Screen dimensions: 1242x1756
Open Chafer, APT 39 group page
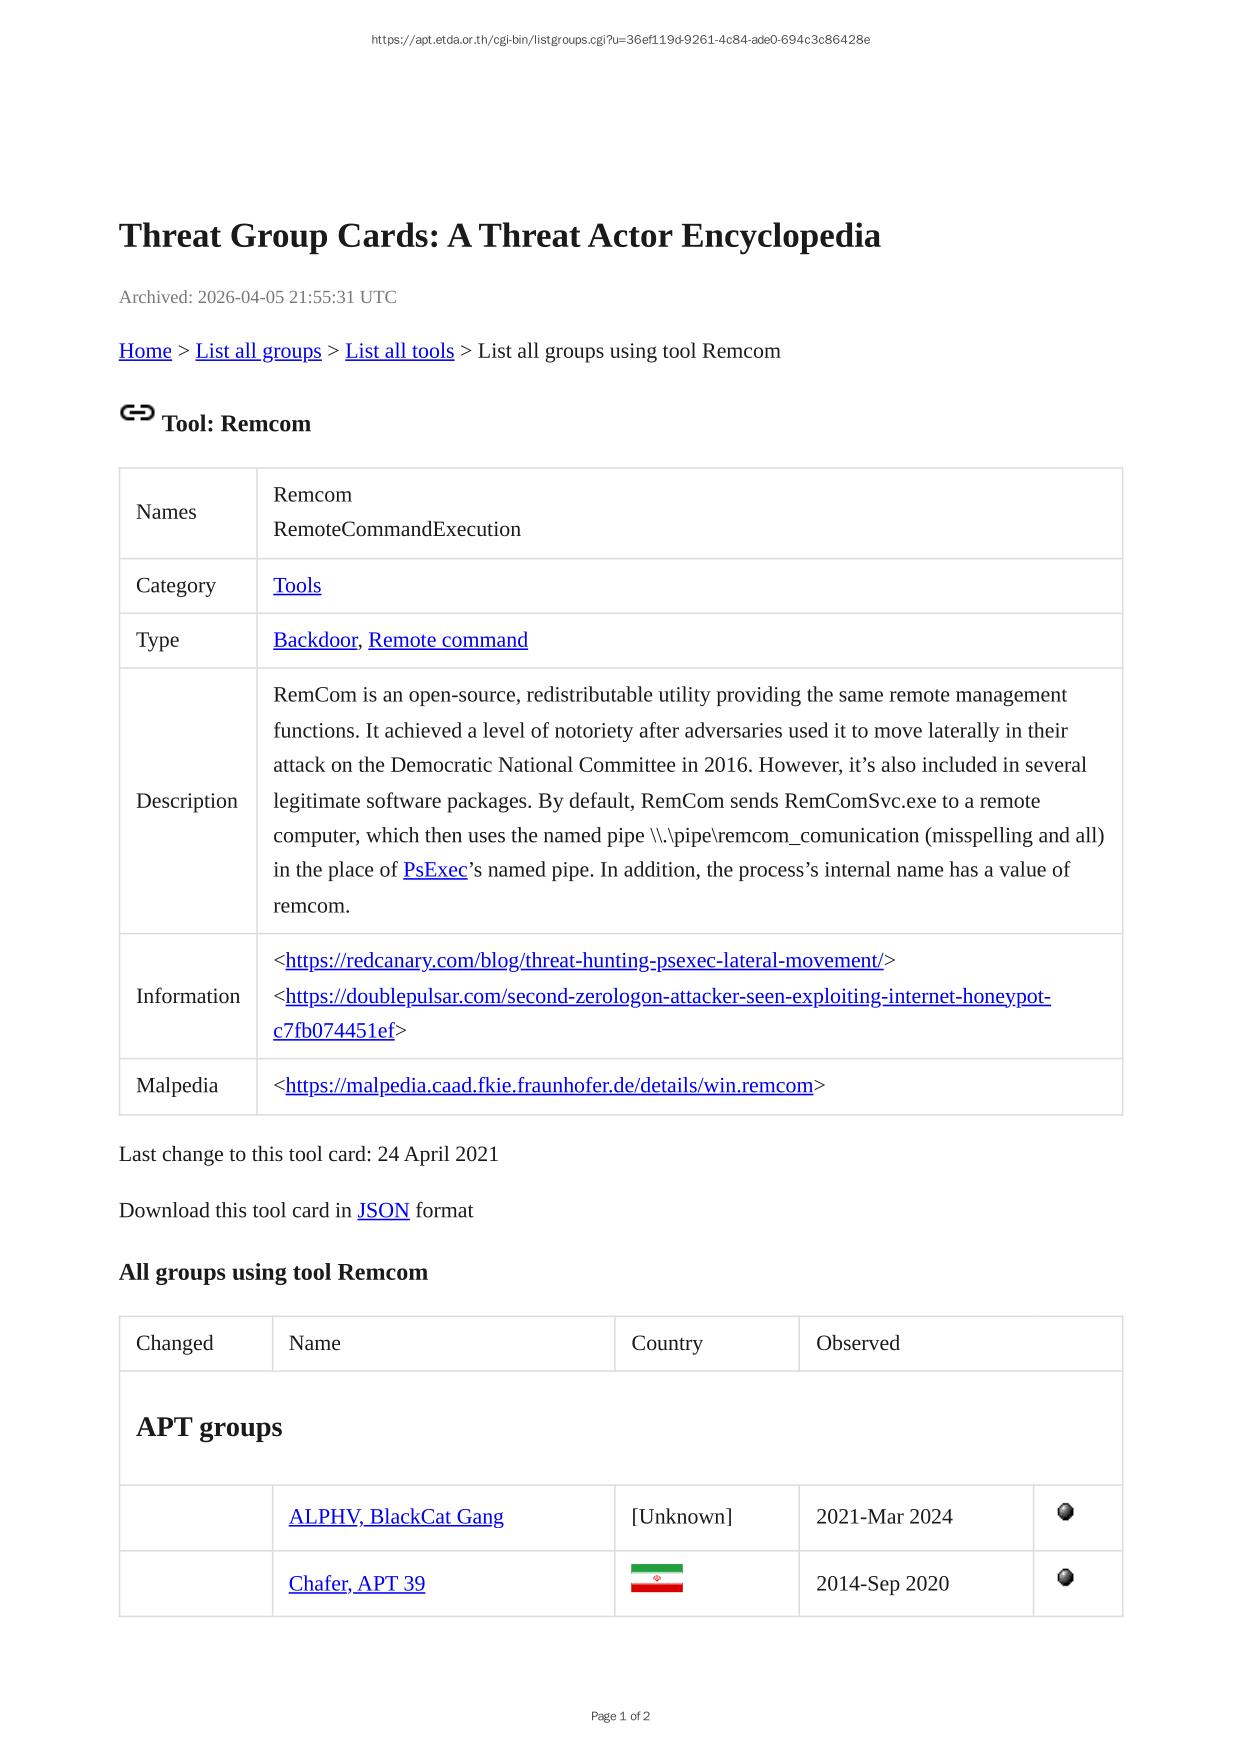356,1584
